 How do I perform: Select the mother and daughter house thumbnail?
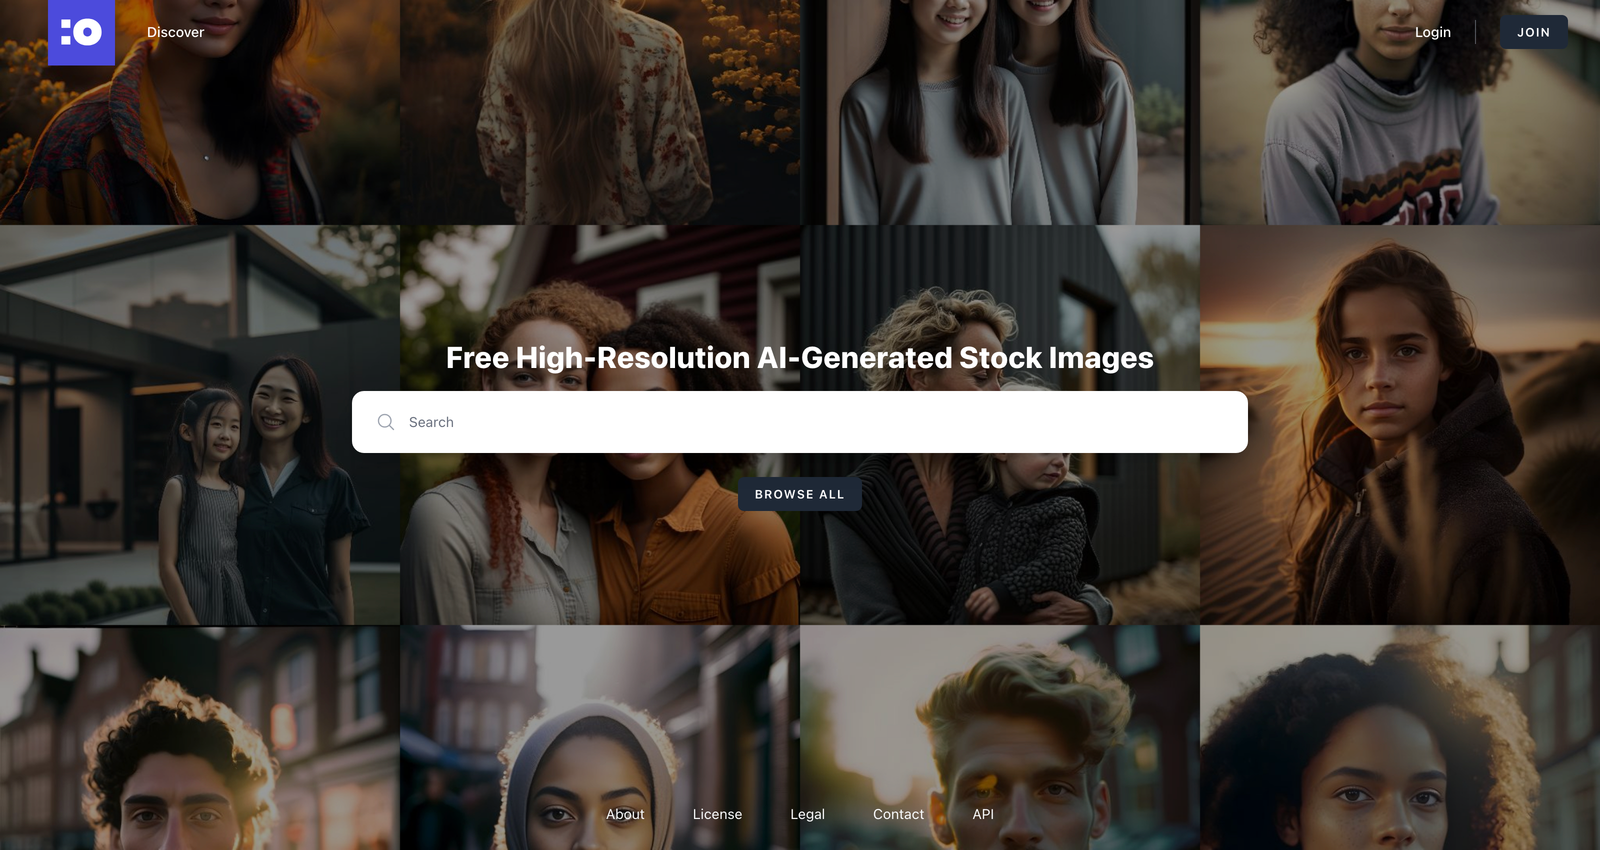(200, 425)
